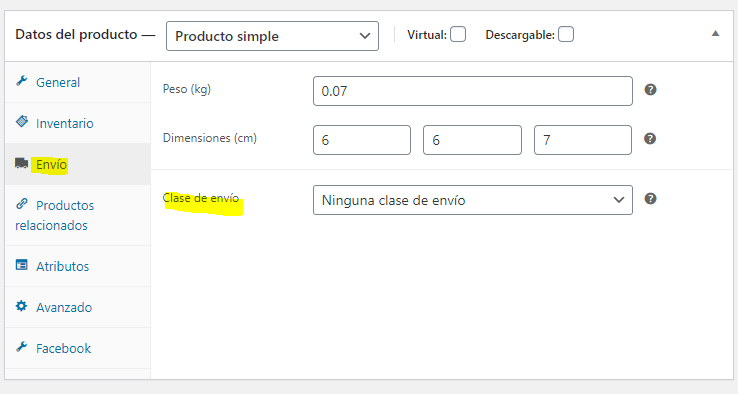The image size is (738, 394).
Task: Click the help icon next to Clase de envío
Action: pyautogui.click(x=650, y=199)
